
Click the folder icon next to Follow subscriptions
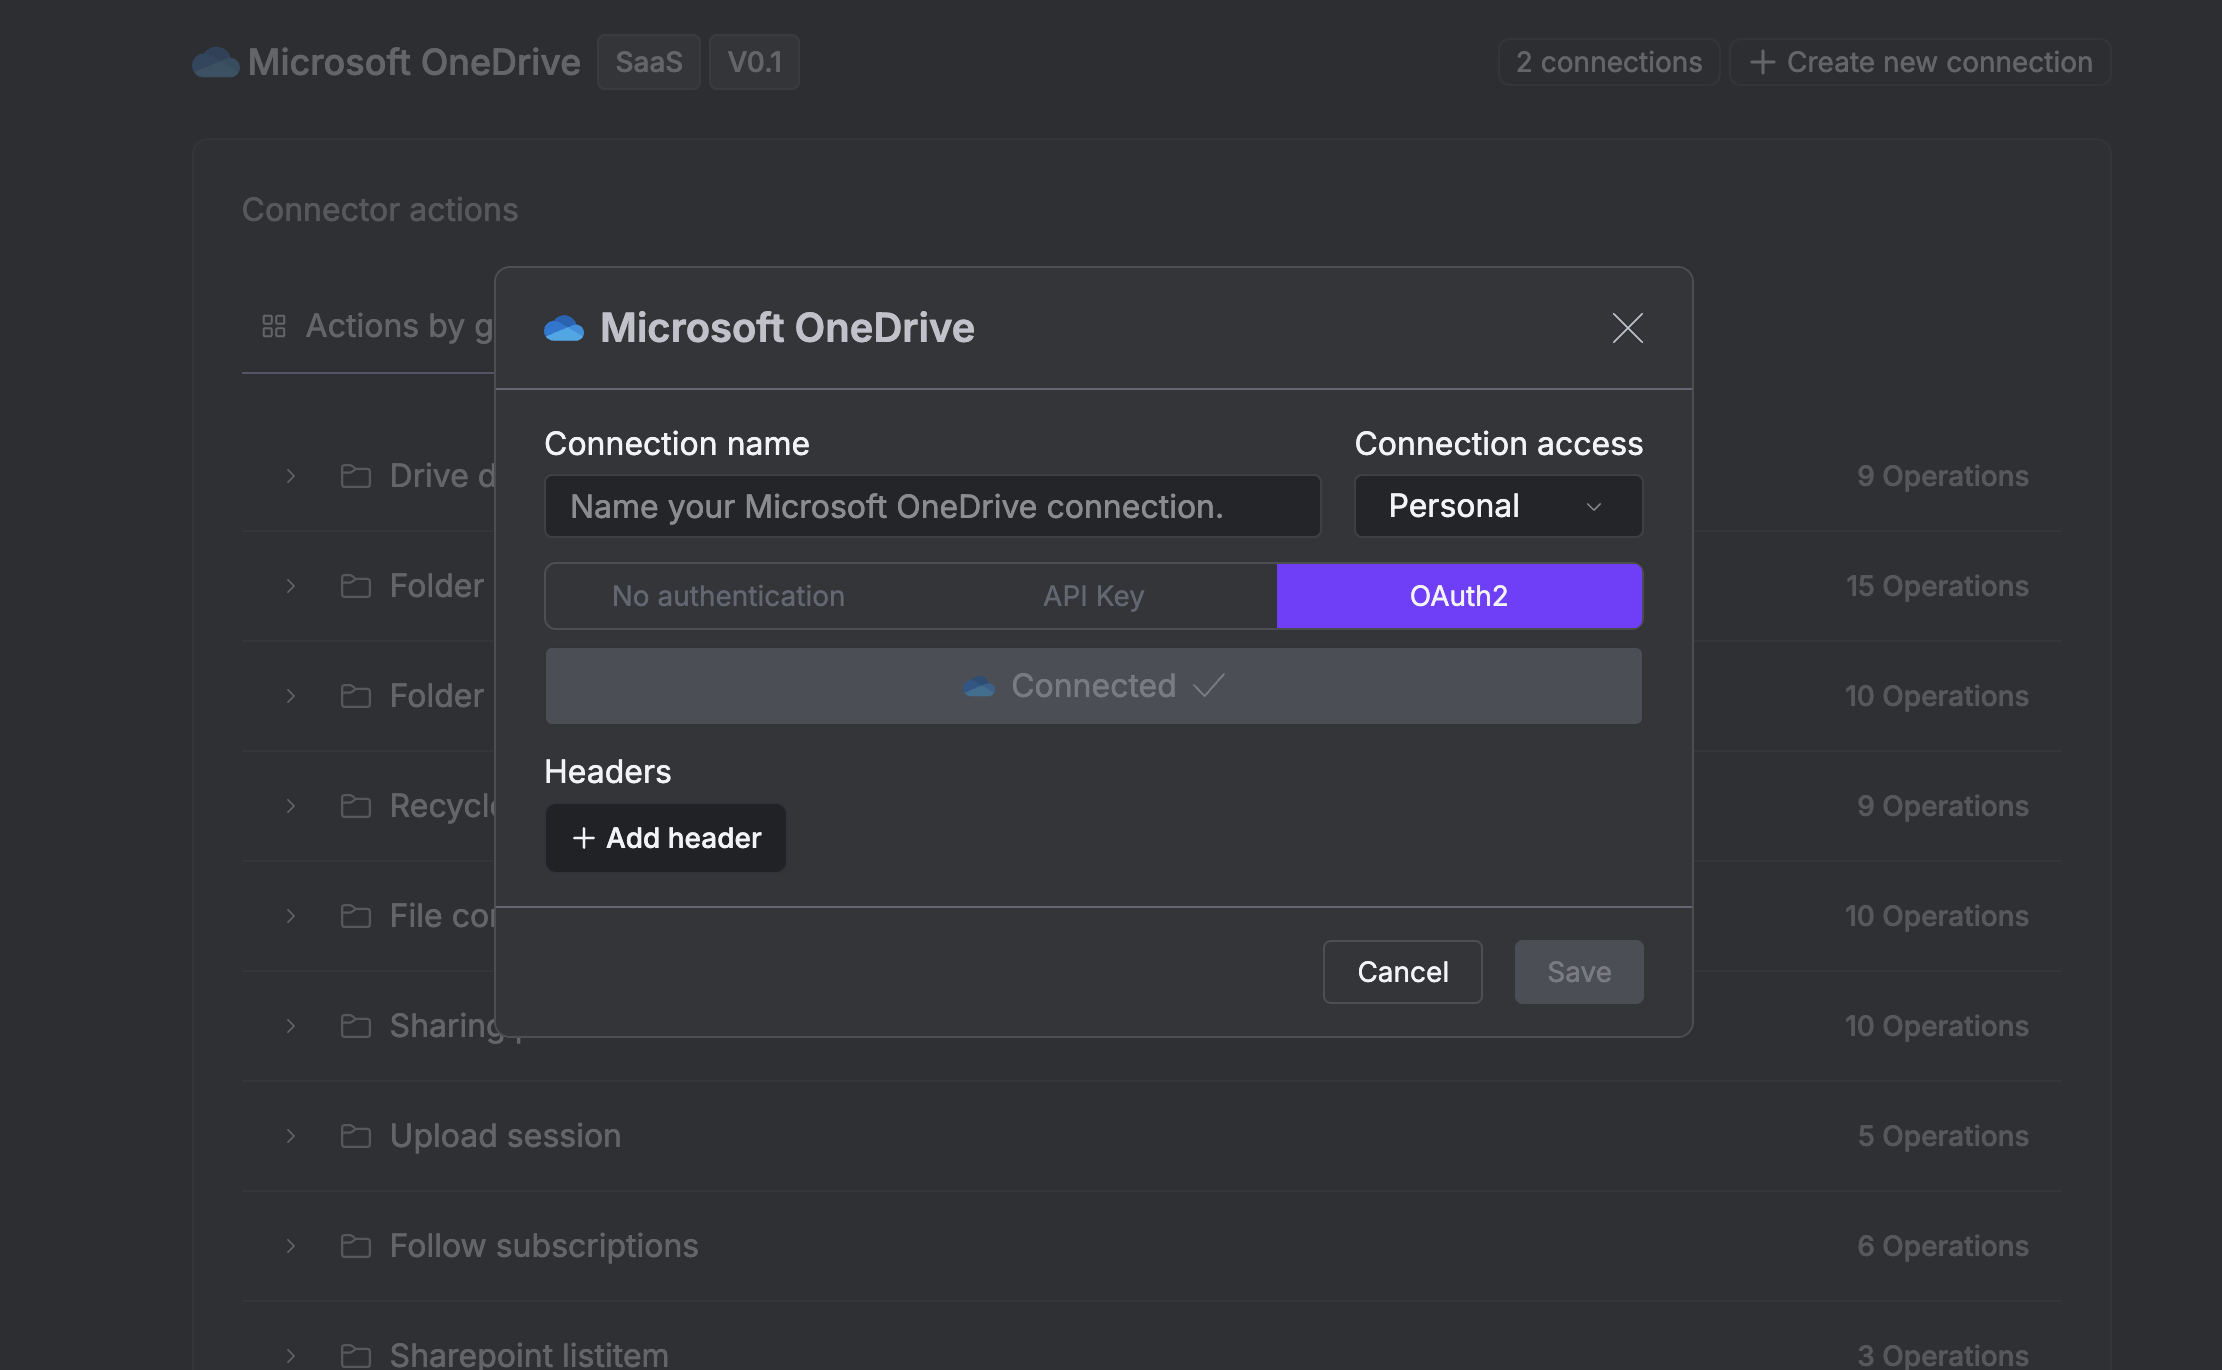pyautogui.click(x=355, y=1246)
